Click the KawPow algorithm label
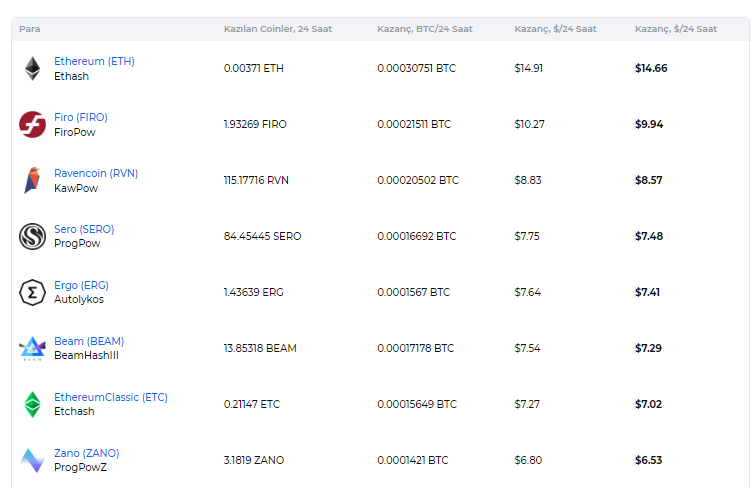Screen dimensions: 755x488 [76, 188]
